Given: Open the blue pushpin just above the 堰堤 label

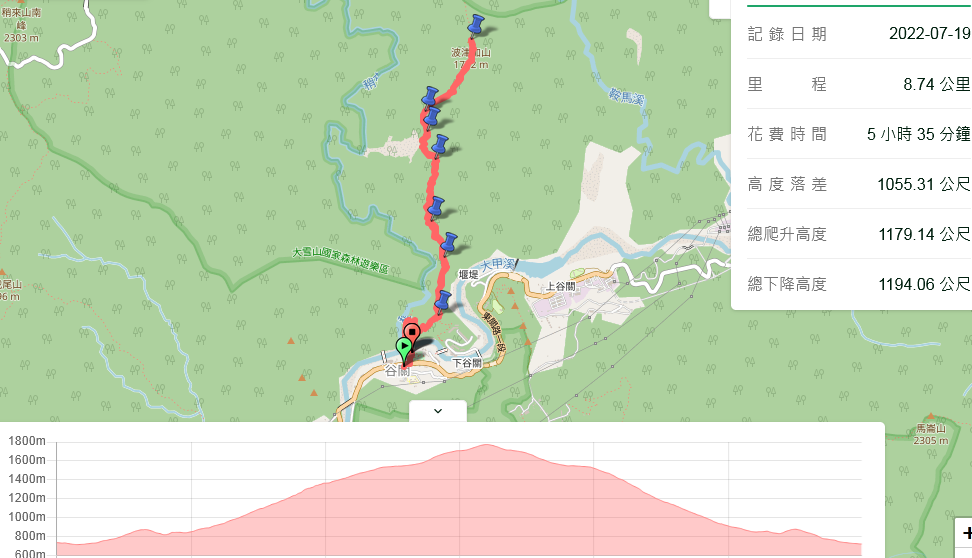Looking at the screenshot, I should (449, 244).
